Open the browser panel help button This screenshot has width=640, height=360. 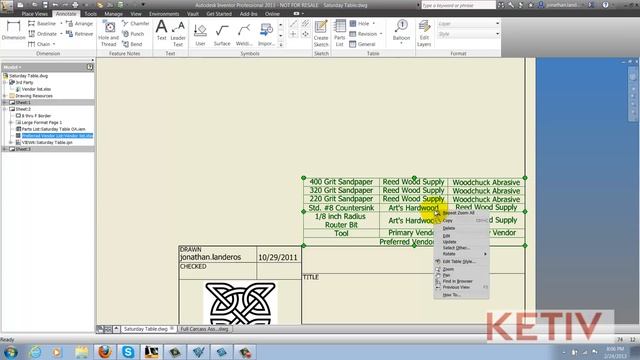click(x=90, y=67)
